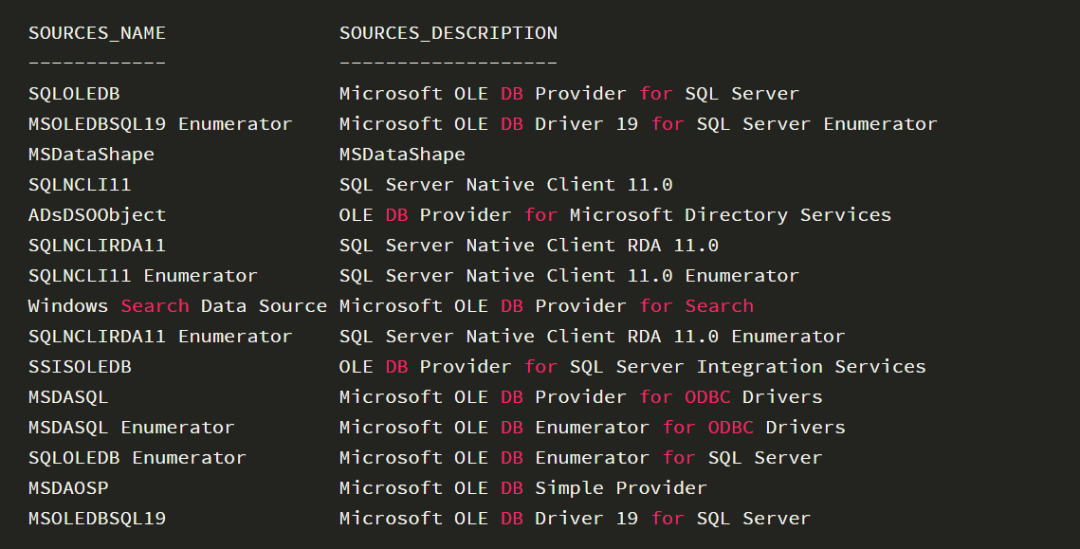Screen dimensions: 1080x549
Task: Click the SQLNCLIRDA11 Enumerator source name
Action: tap(160, 336)
